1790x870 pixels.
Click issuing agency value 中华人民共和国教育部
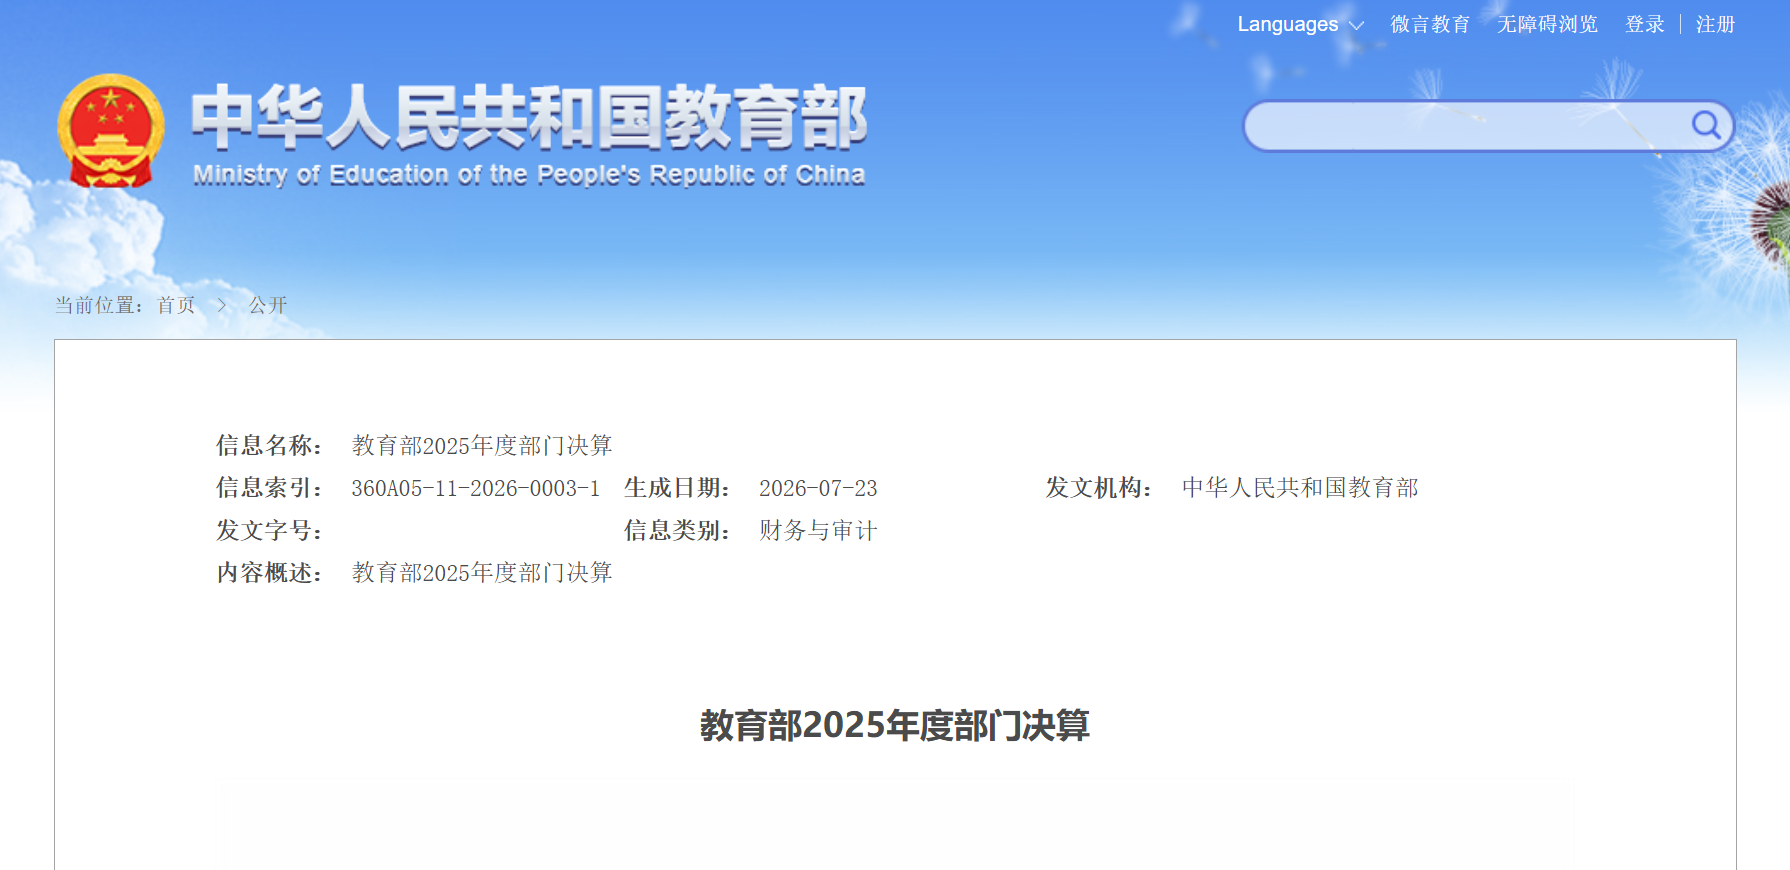[x=1300, y=488]
